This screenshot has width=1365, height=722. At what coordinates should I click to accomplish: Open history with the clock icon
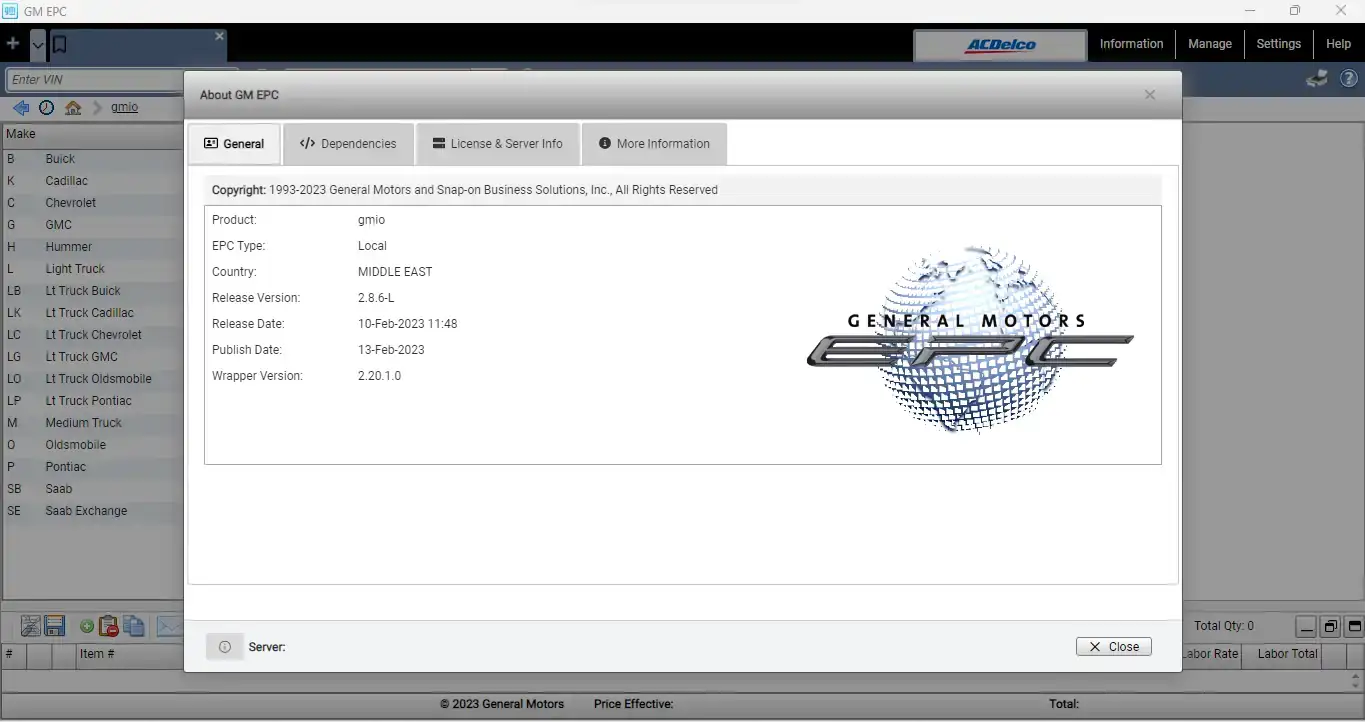[46, 107]
